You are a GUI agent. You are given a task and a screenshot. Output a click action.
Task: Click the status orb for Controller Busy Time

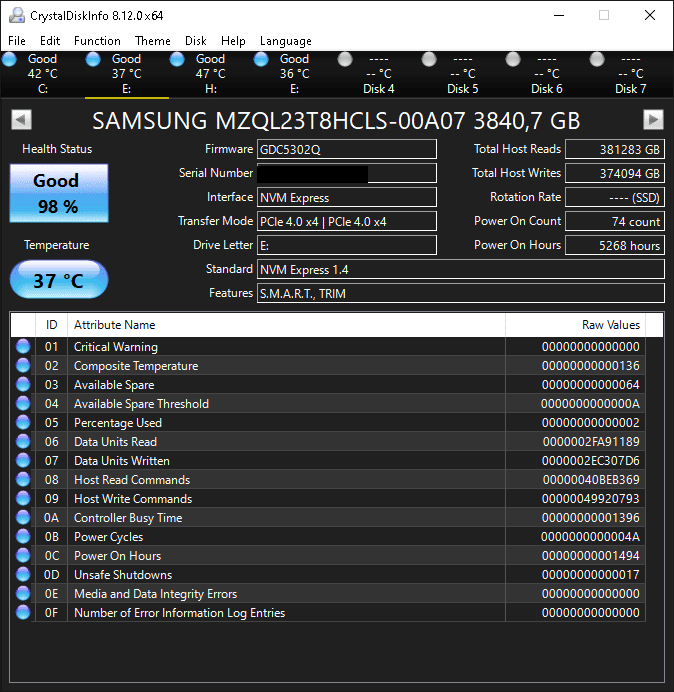pyautogui.click(x=23, y=517)
